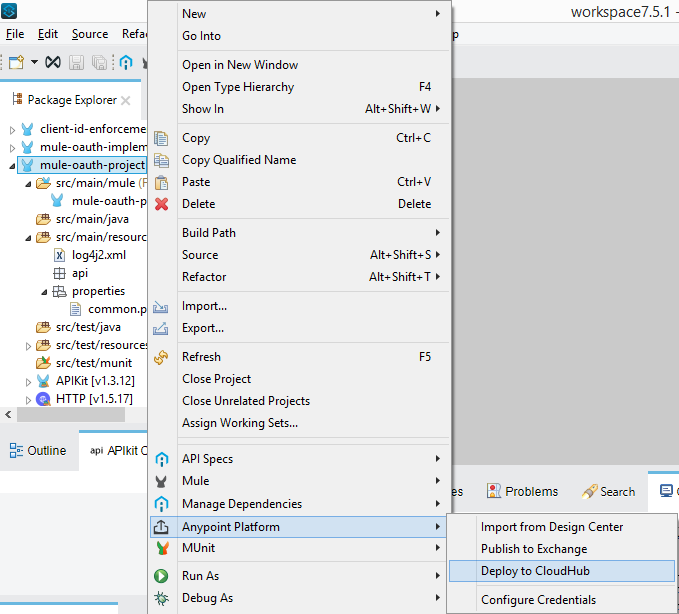Expand the mule-oauth-implementation project node
The image size is (679, 614).
(x=12, y=148)
